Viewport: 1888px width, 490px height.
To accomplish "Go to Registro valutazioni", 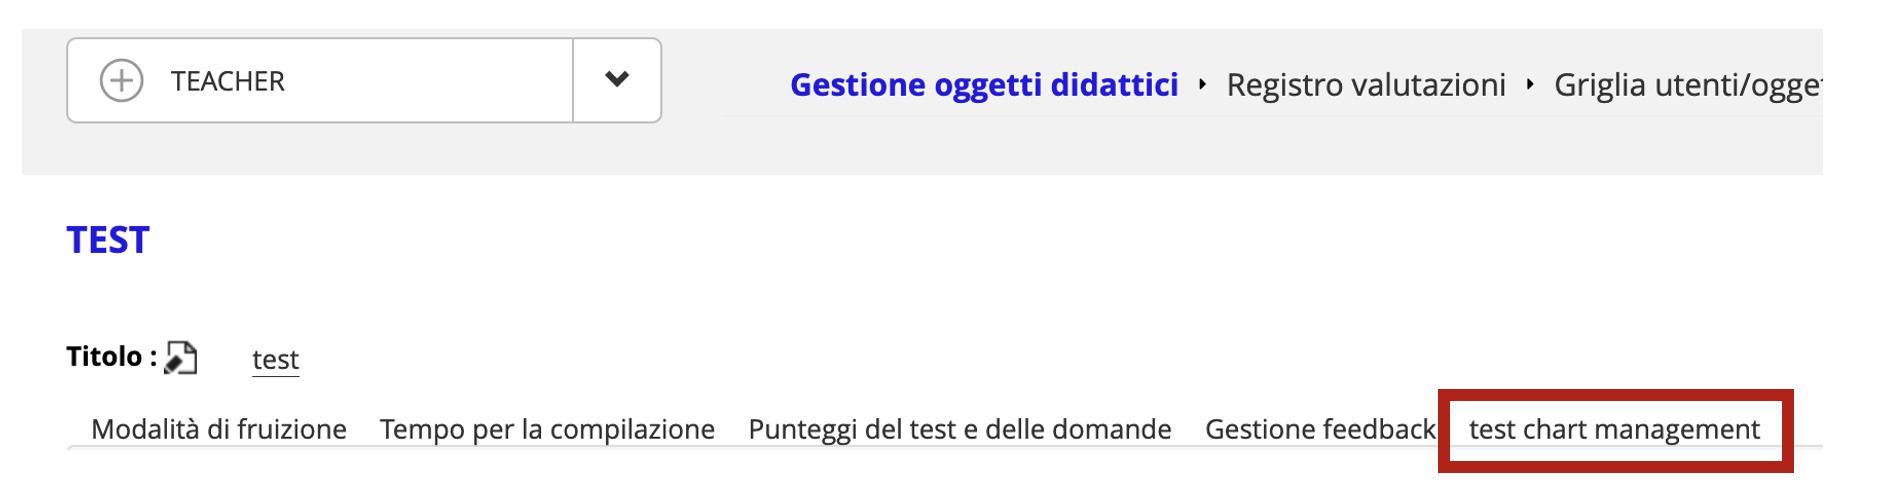I will coord(1366,85).
